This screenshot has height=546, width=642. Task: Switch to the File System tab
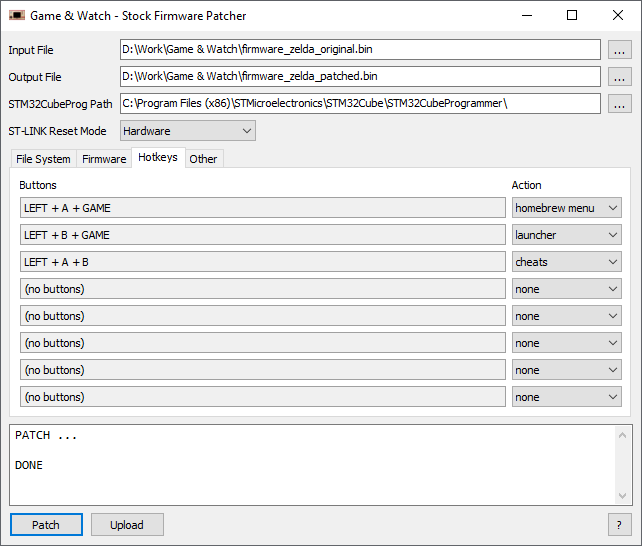pos(43,159)
